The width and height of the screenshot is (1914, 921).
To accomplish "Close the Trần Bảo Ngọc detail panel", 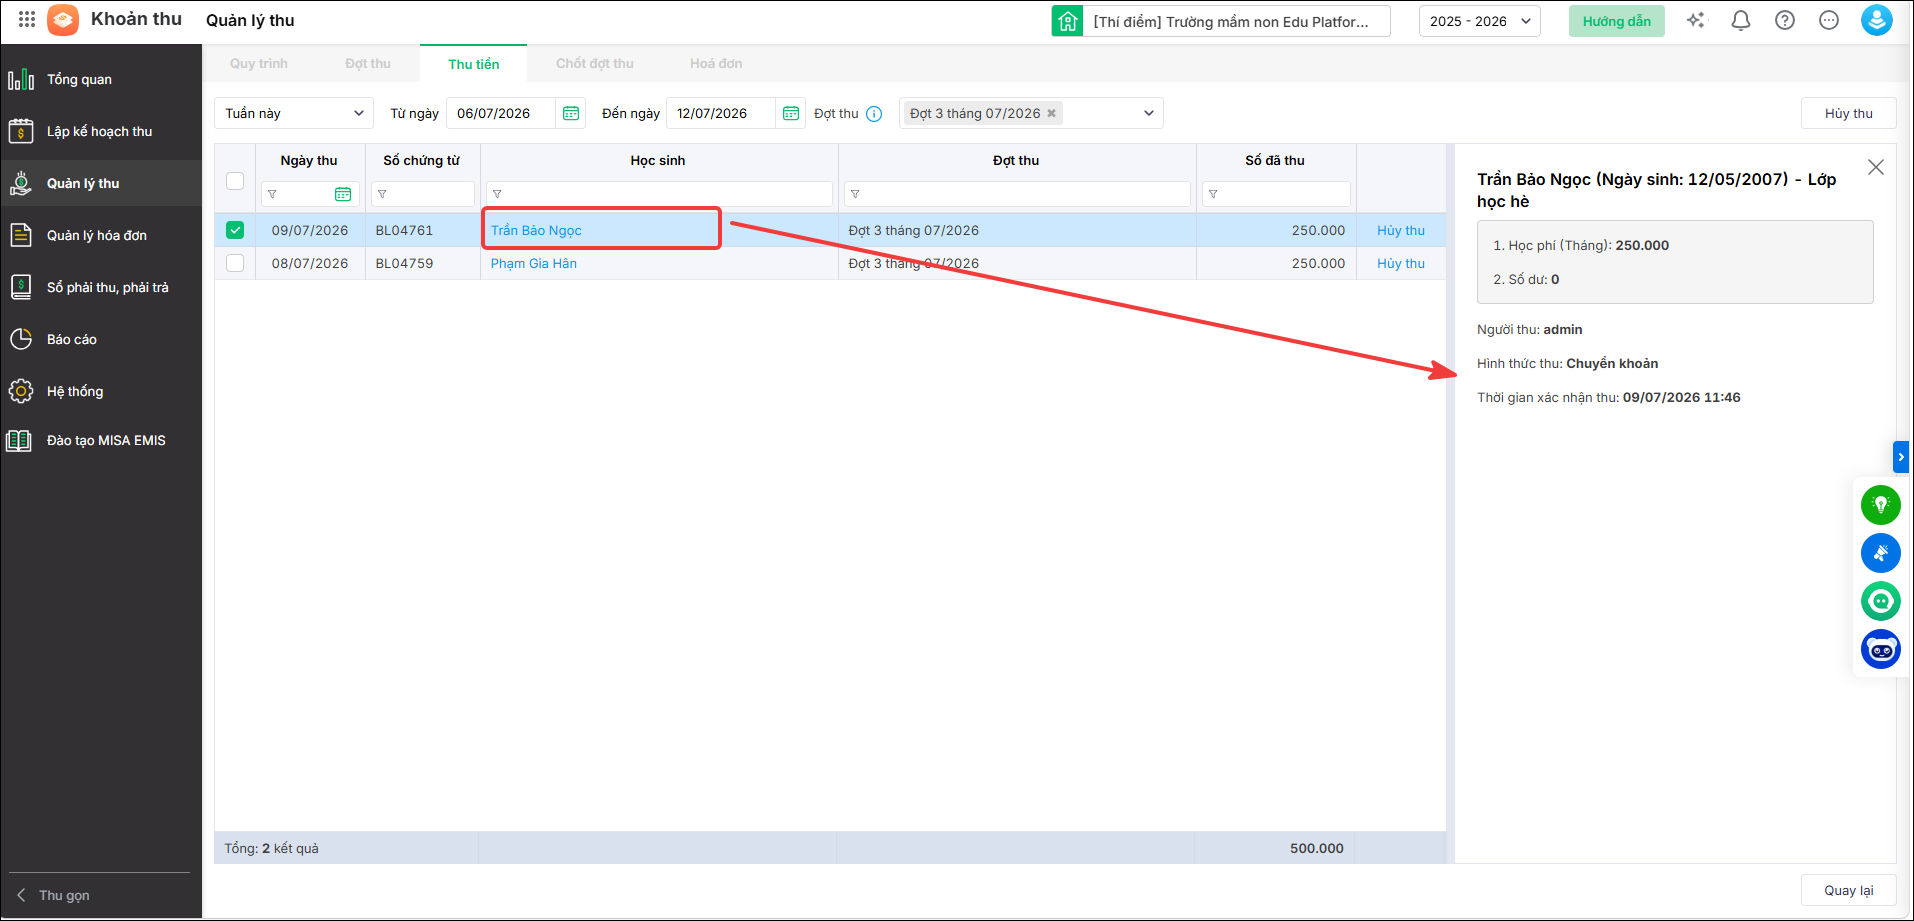I will pyautogui.click(x=1876, y=167).
